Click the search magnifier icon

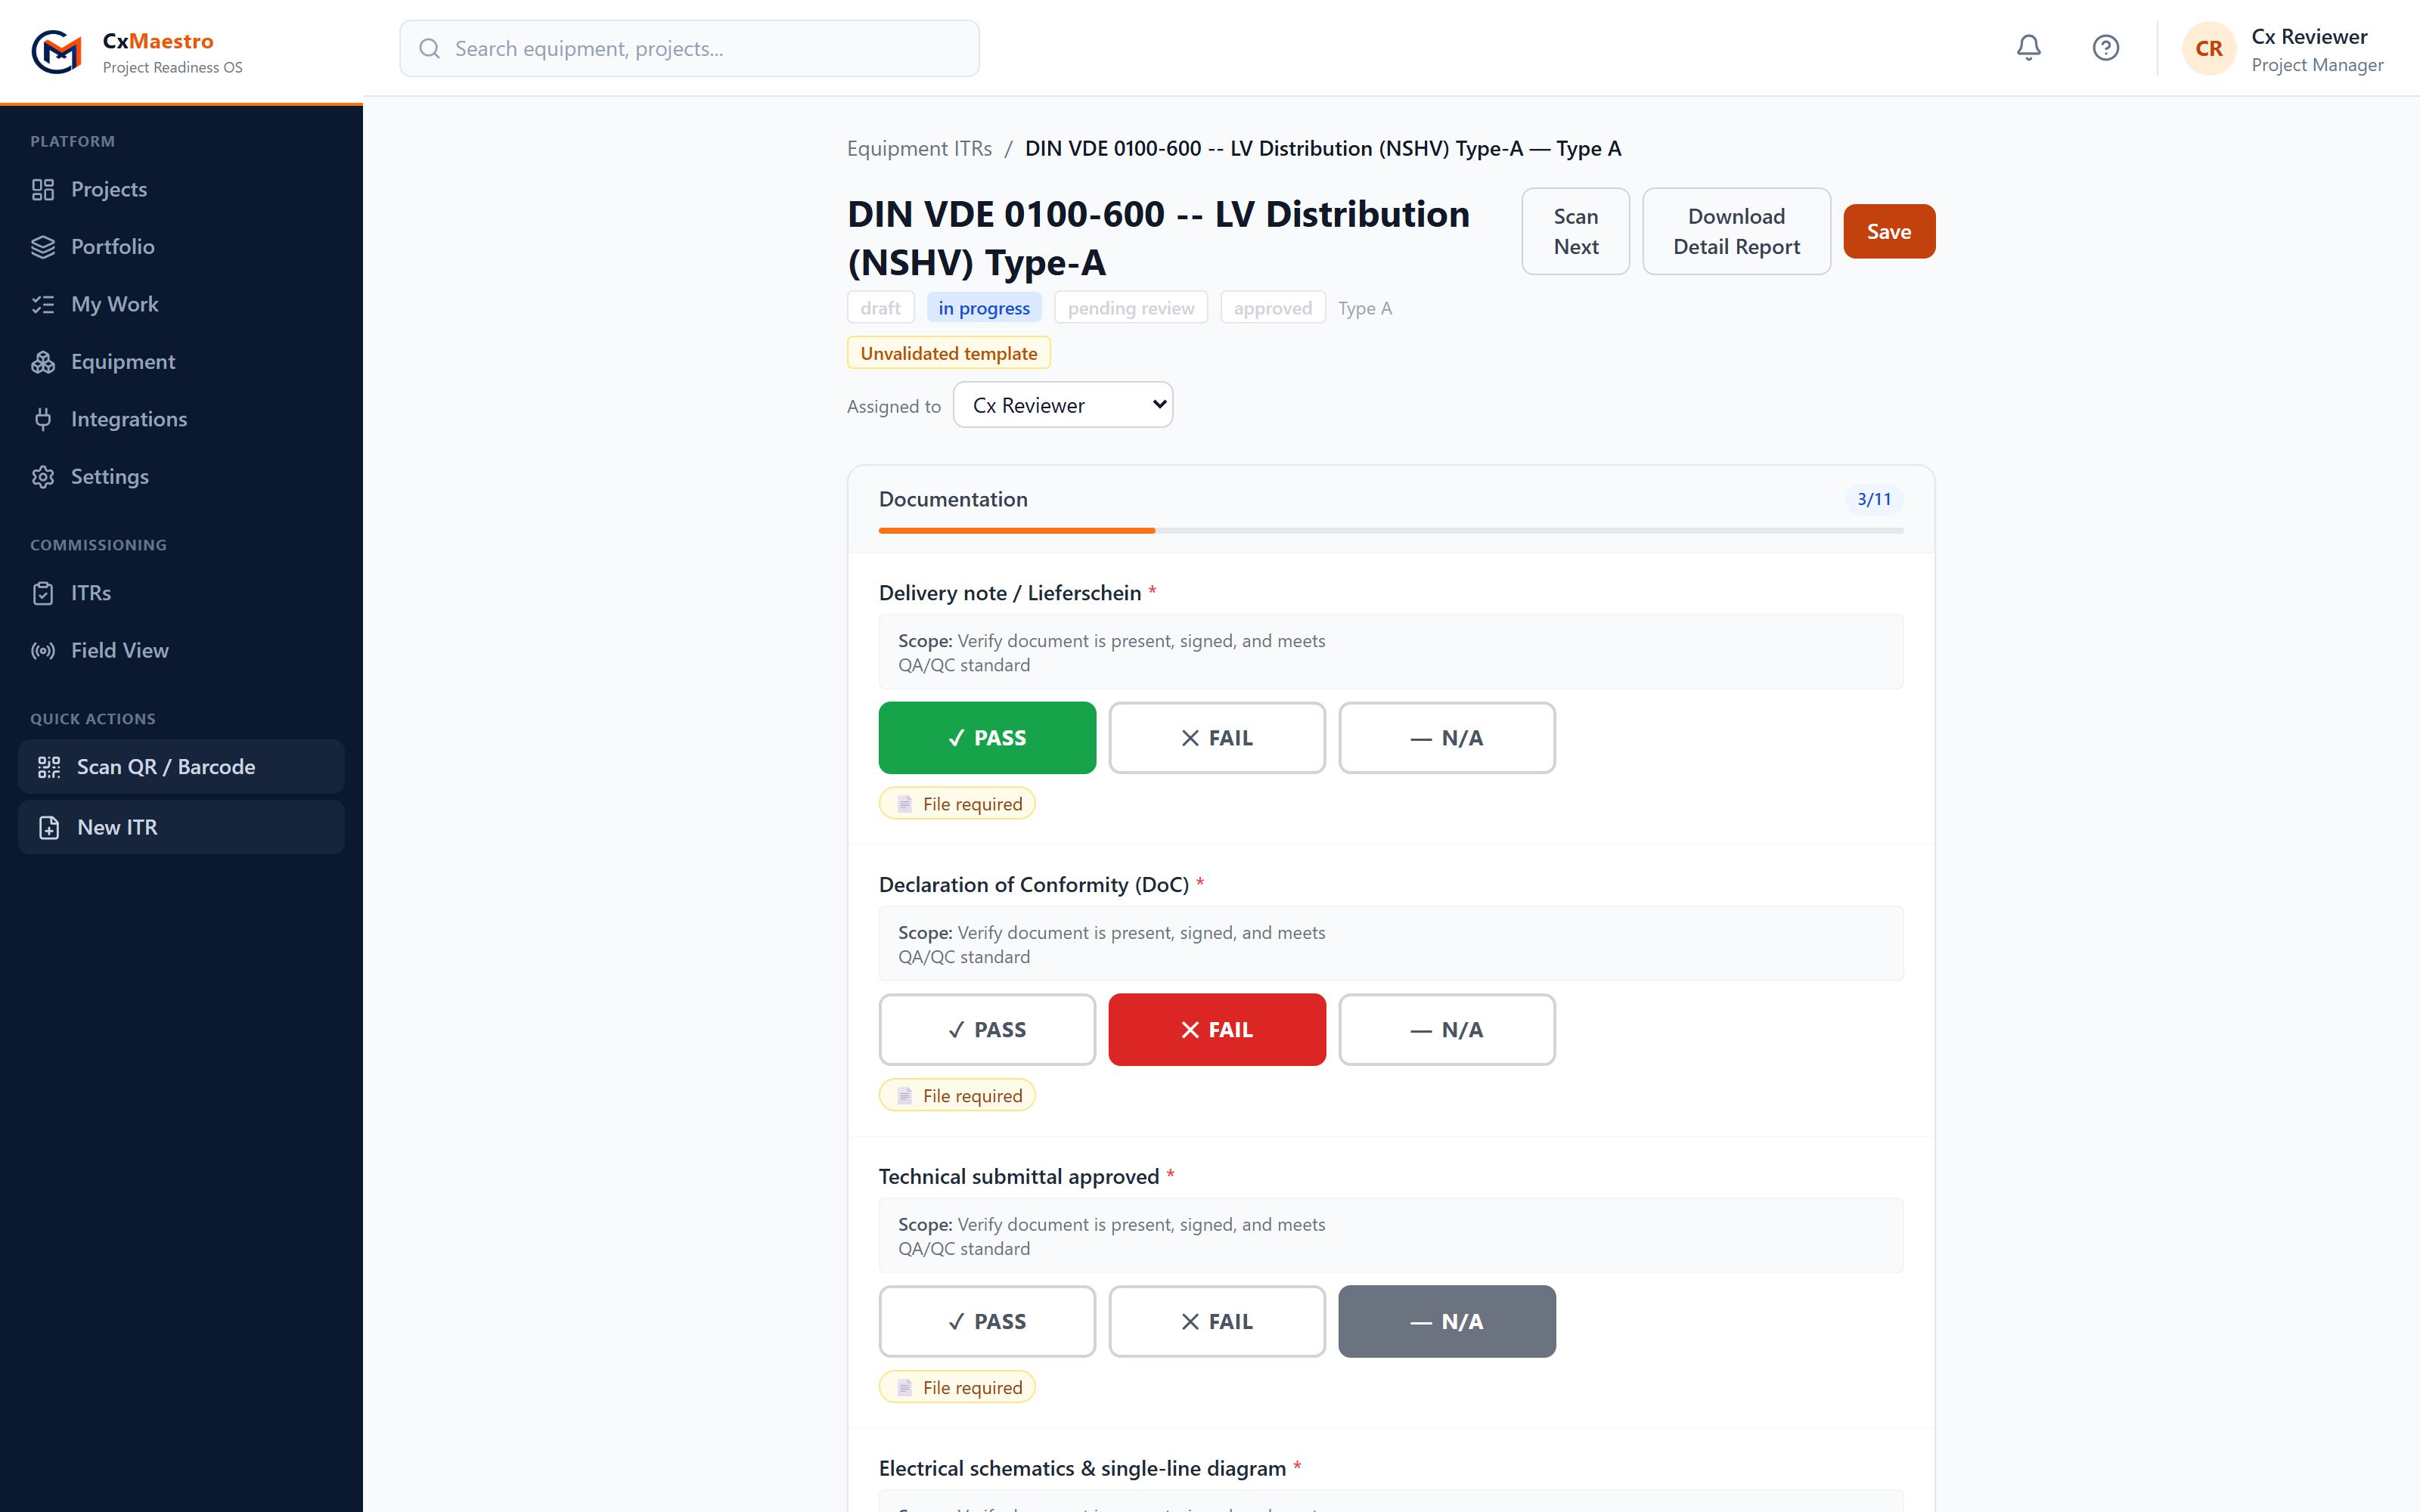pyautogui.click(x=429, y=49)
